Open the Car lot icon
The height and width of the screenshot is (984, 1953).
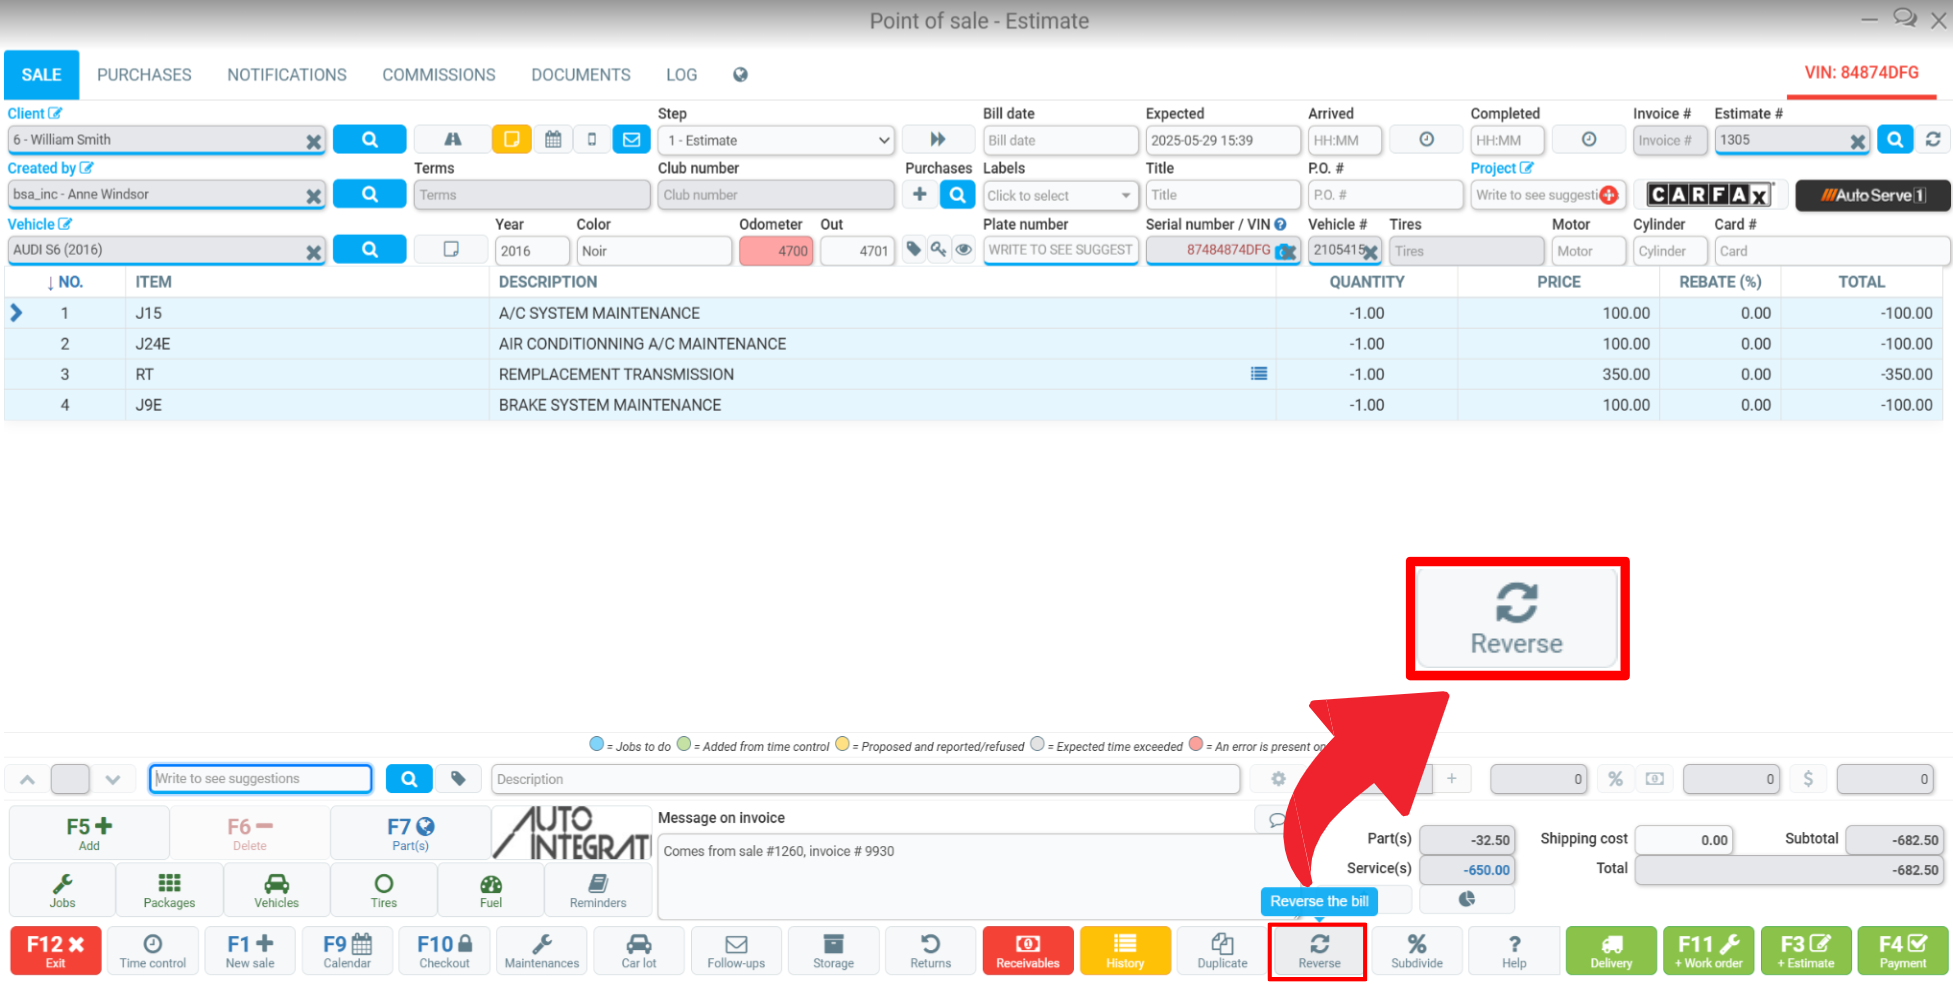pos(638,951)
